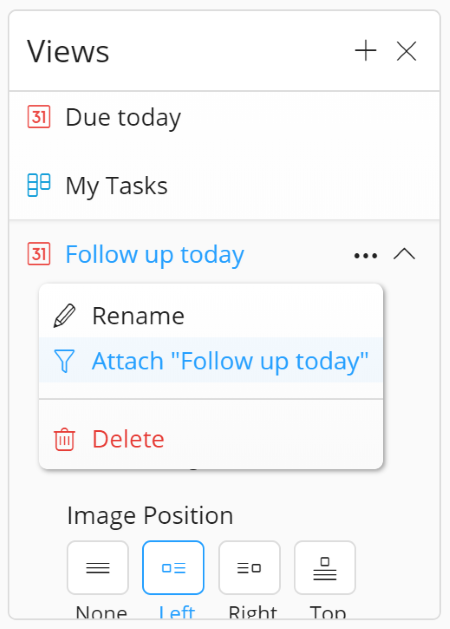Close the Views panel
This screenshot has height=629, width=450.
click(406, 51)
